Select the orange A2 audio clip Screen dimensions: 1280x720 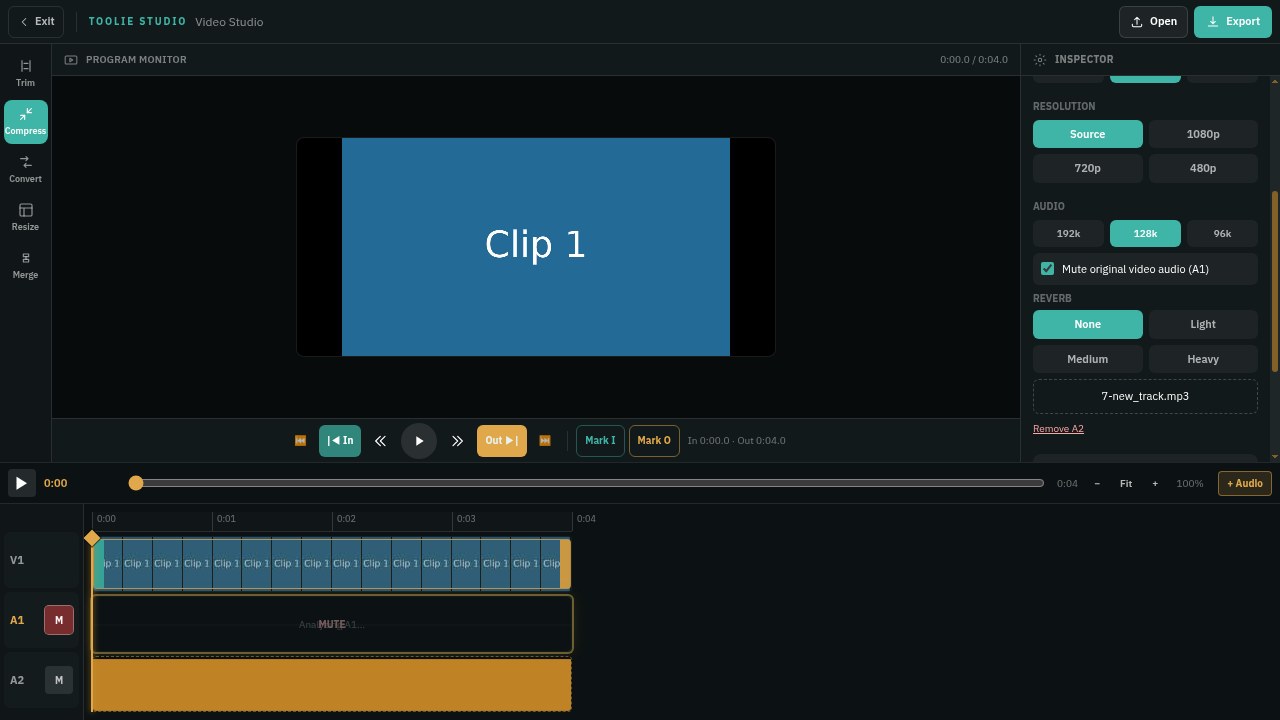click(x=331, y=685)
